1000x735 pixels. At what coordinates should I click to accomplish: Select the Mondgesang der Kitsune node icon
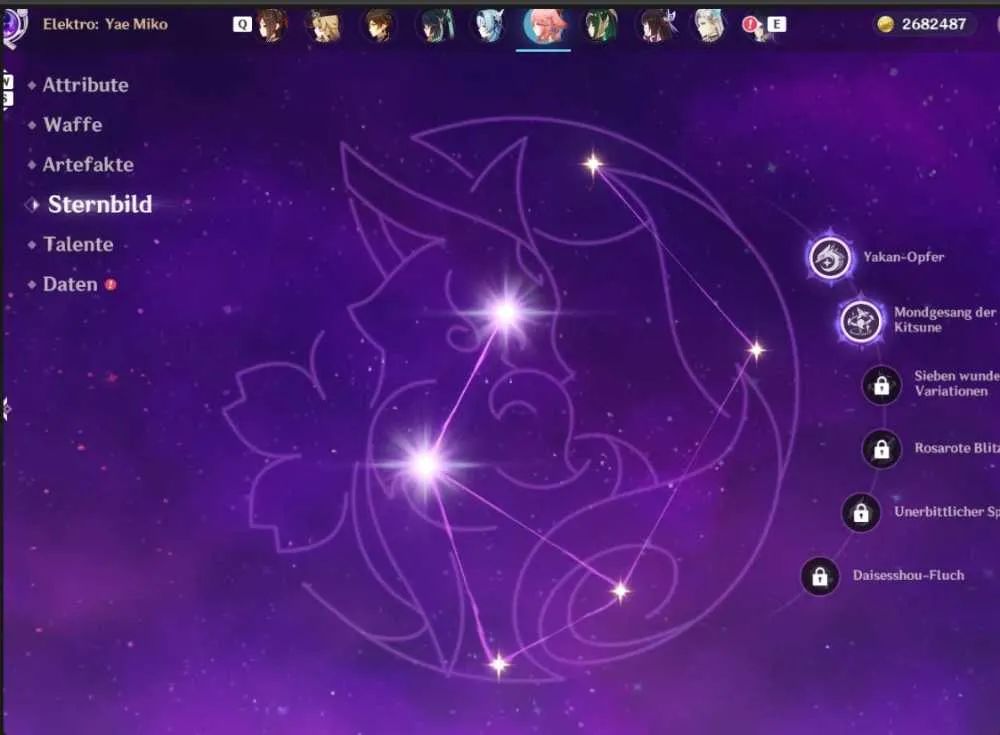pyautogui.click(x=860, y=321)
